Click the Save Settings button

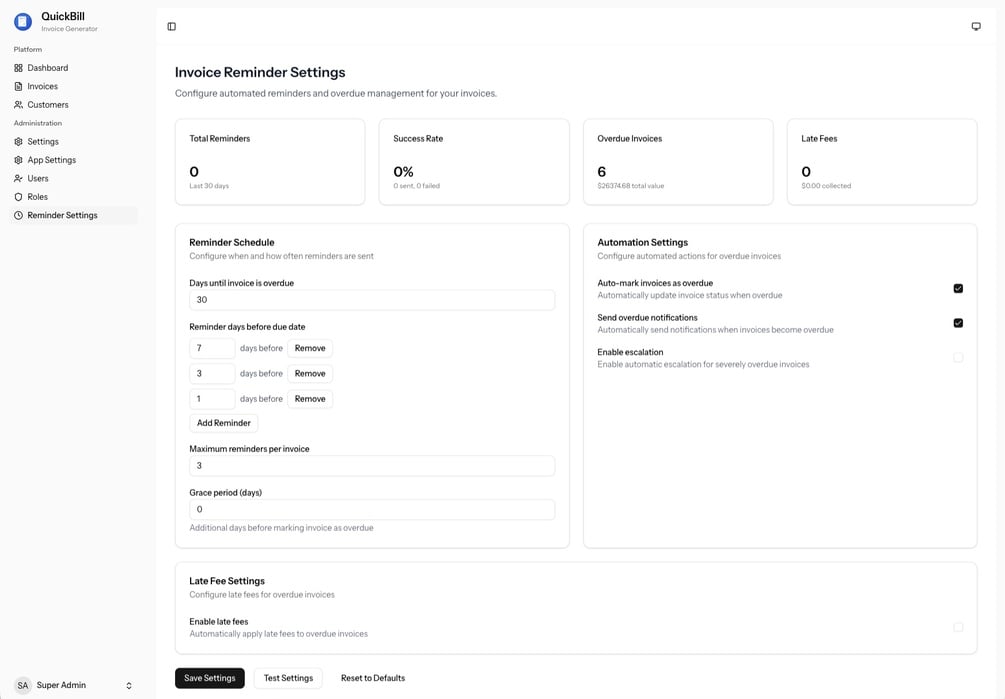210,678
